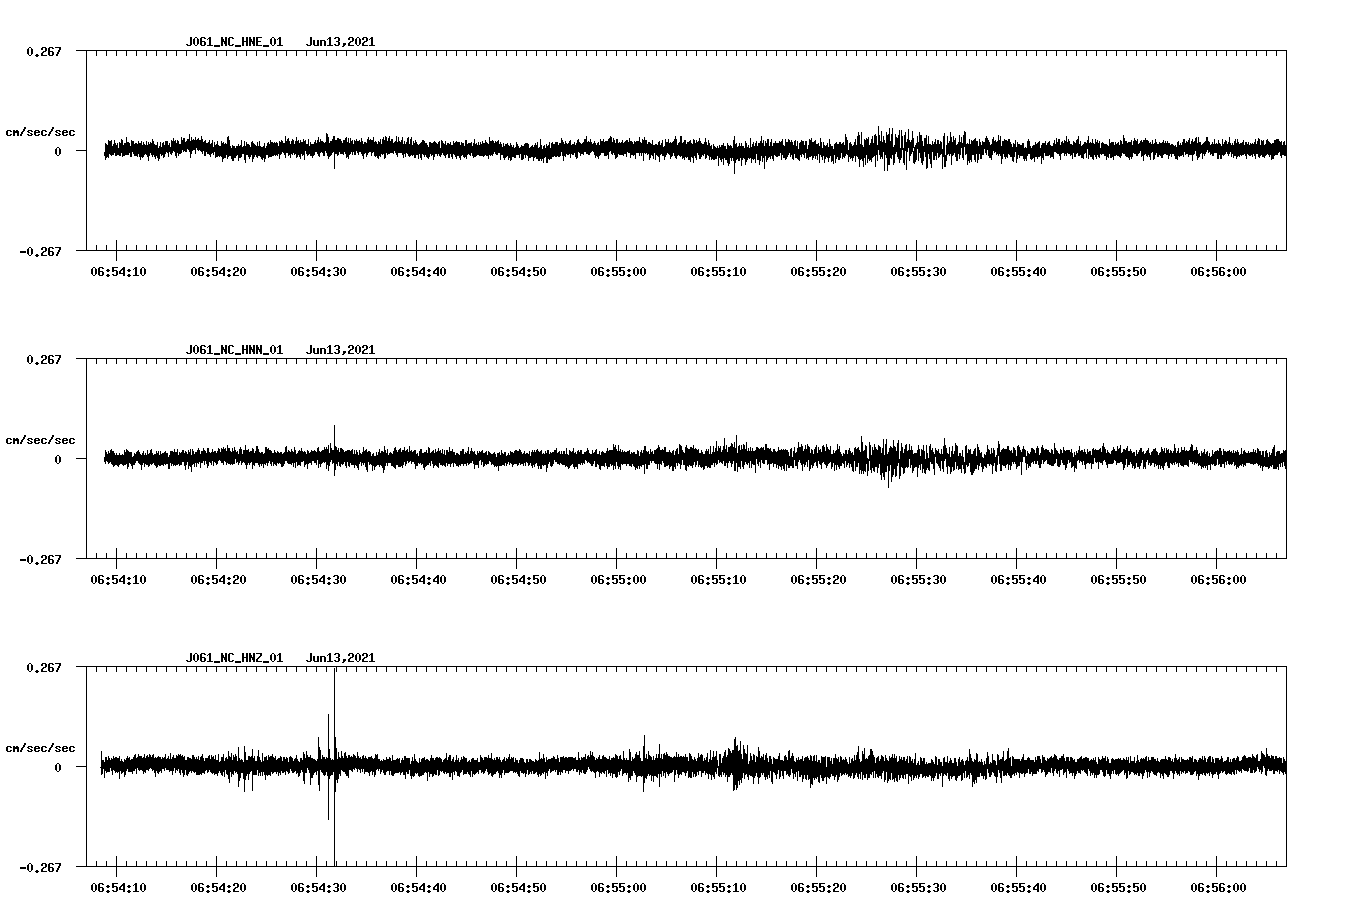
Task: Click the -0.267 lower limit on HNN axis
Action: [40, 559]
